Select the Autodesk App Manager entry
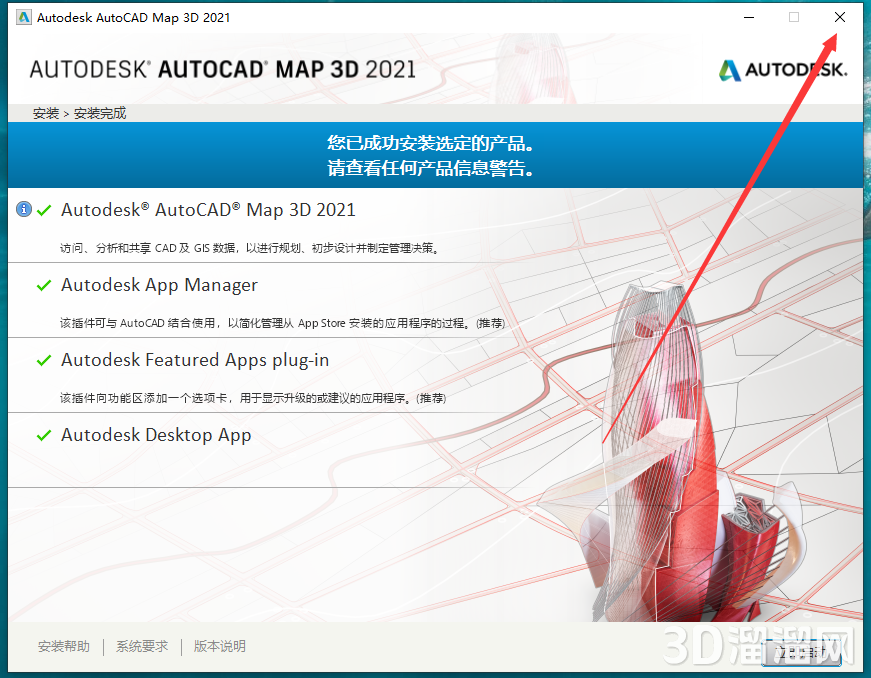 (x=158, y=285)
